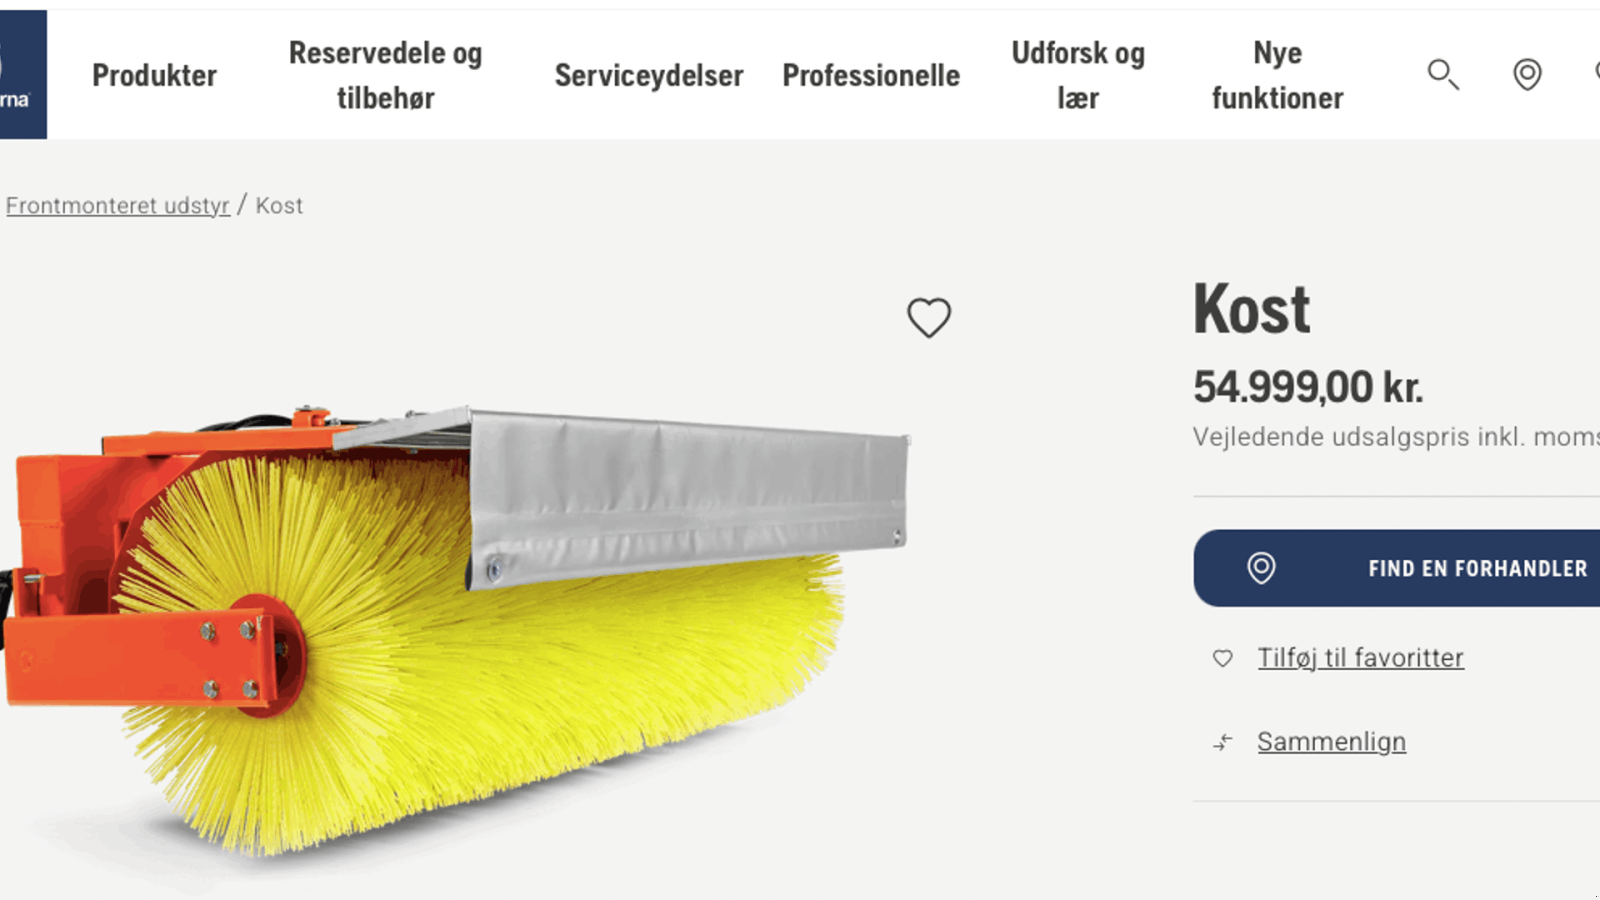Expand the Professionelle menu

871,75
